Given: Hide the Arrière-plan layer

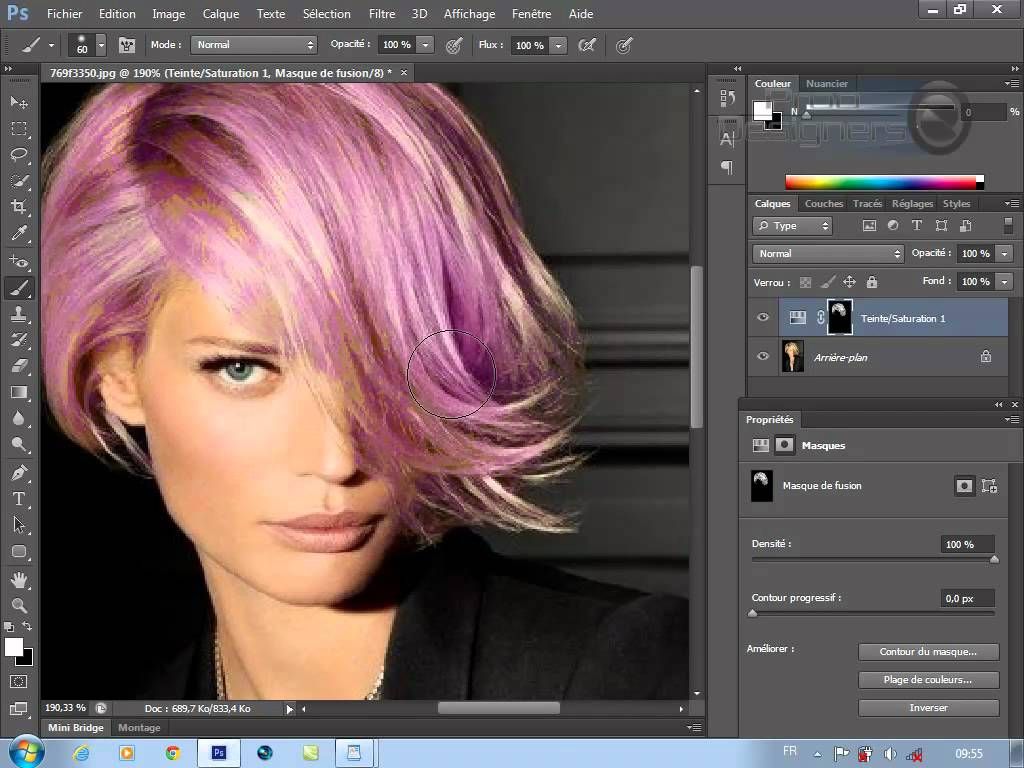Looking at the screenshot, I should click(x=763, y=356).
